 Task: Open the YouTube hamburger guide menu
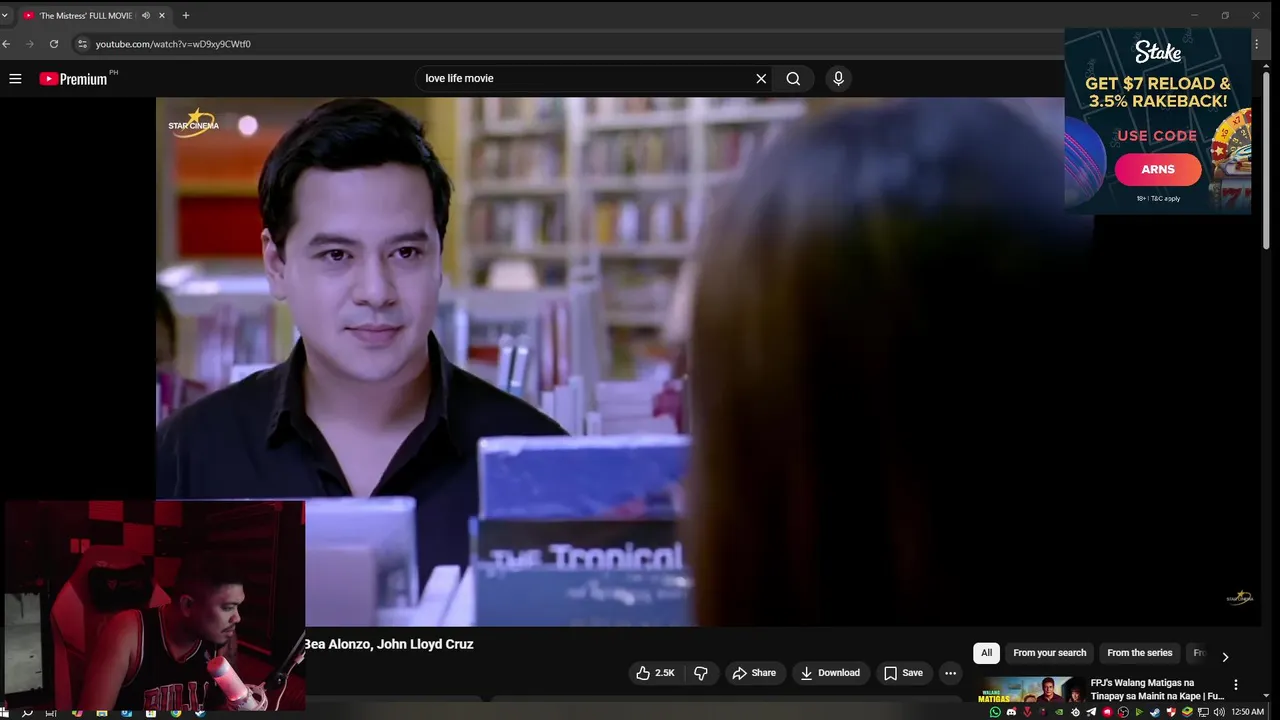pos(15,78)
